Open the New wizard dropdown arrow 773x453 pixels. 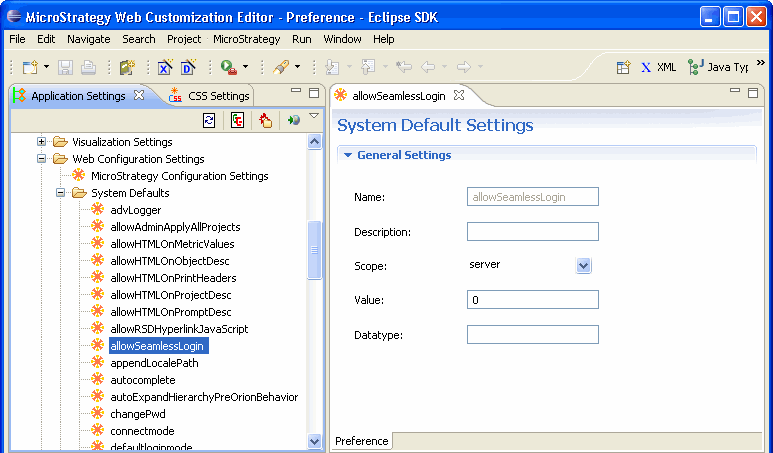pyautogui.click(x=46, y=67)
